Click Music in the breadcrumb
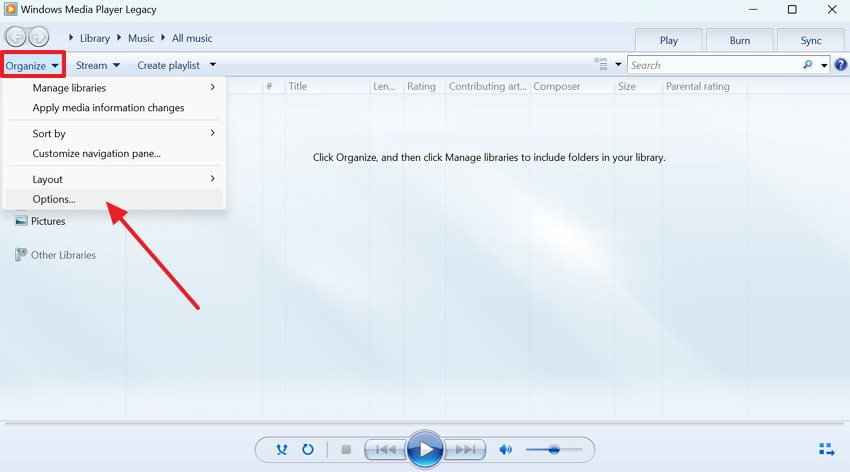 point(141,38)
